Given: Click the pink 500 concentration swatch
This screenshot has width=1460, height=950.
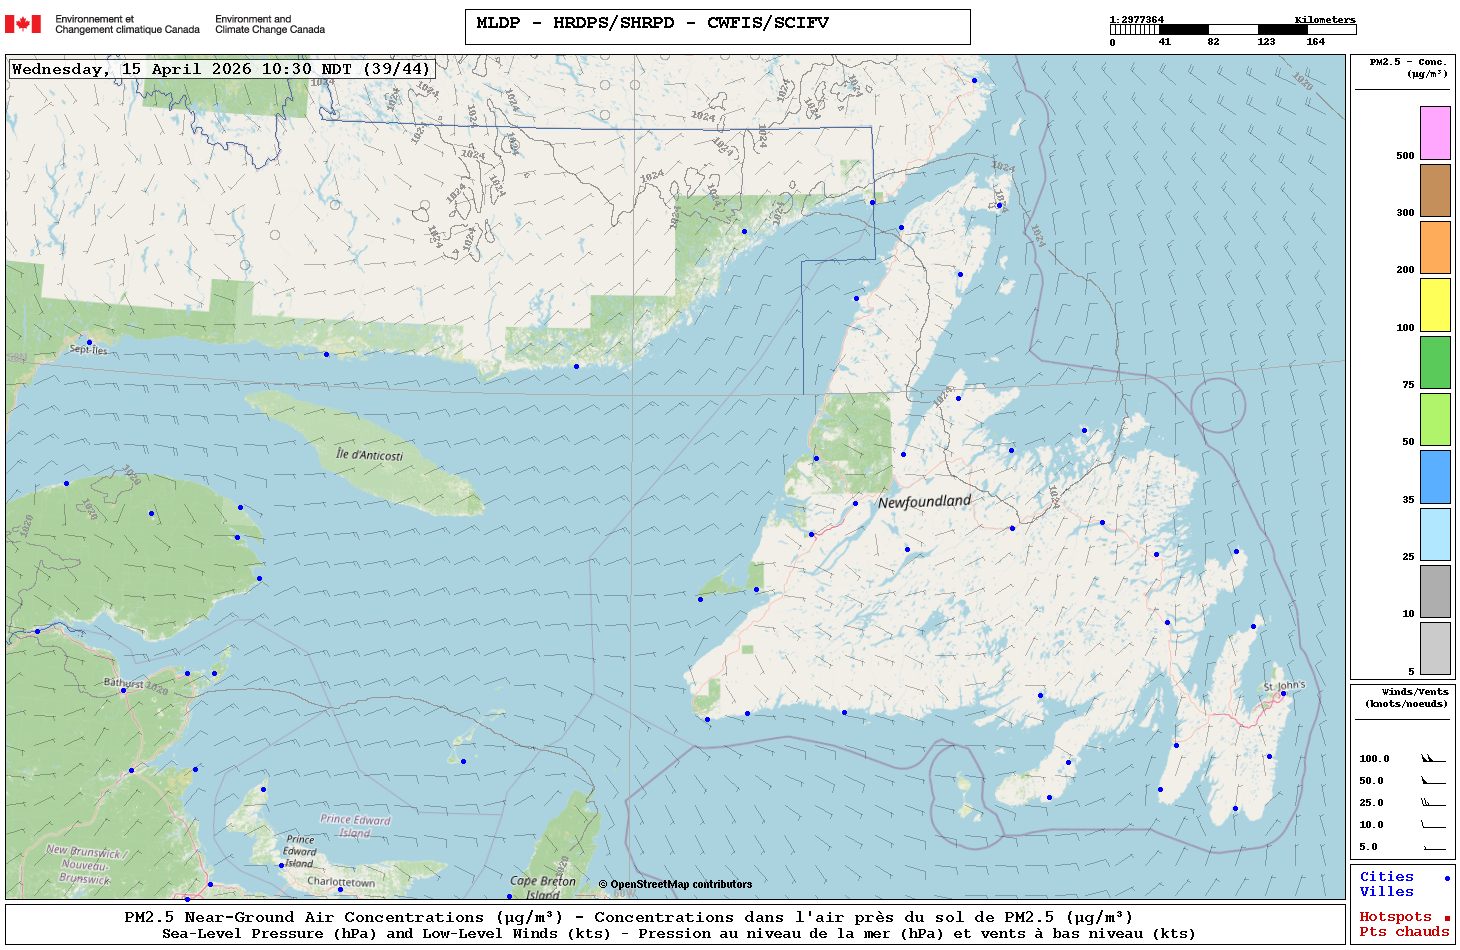Looking at the screenshot, I should click(x=1435, y=133).
